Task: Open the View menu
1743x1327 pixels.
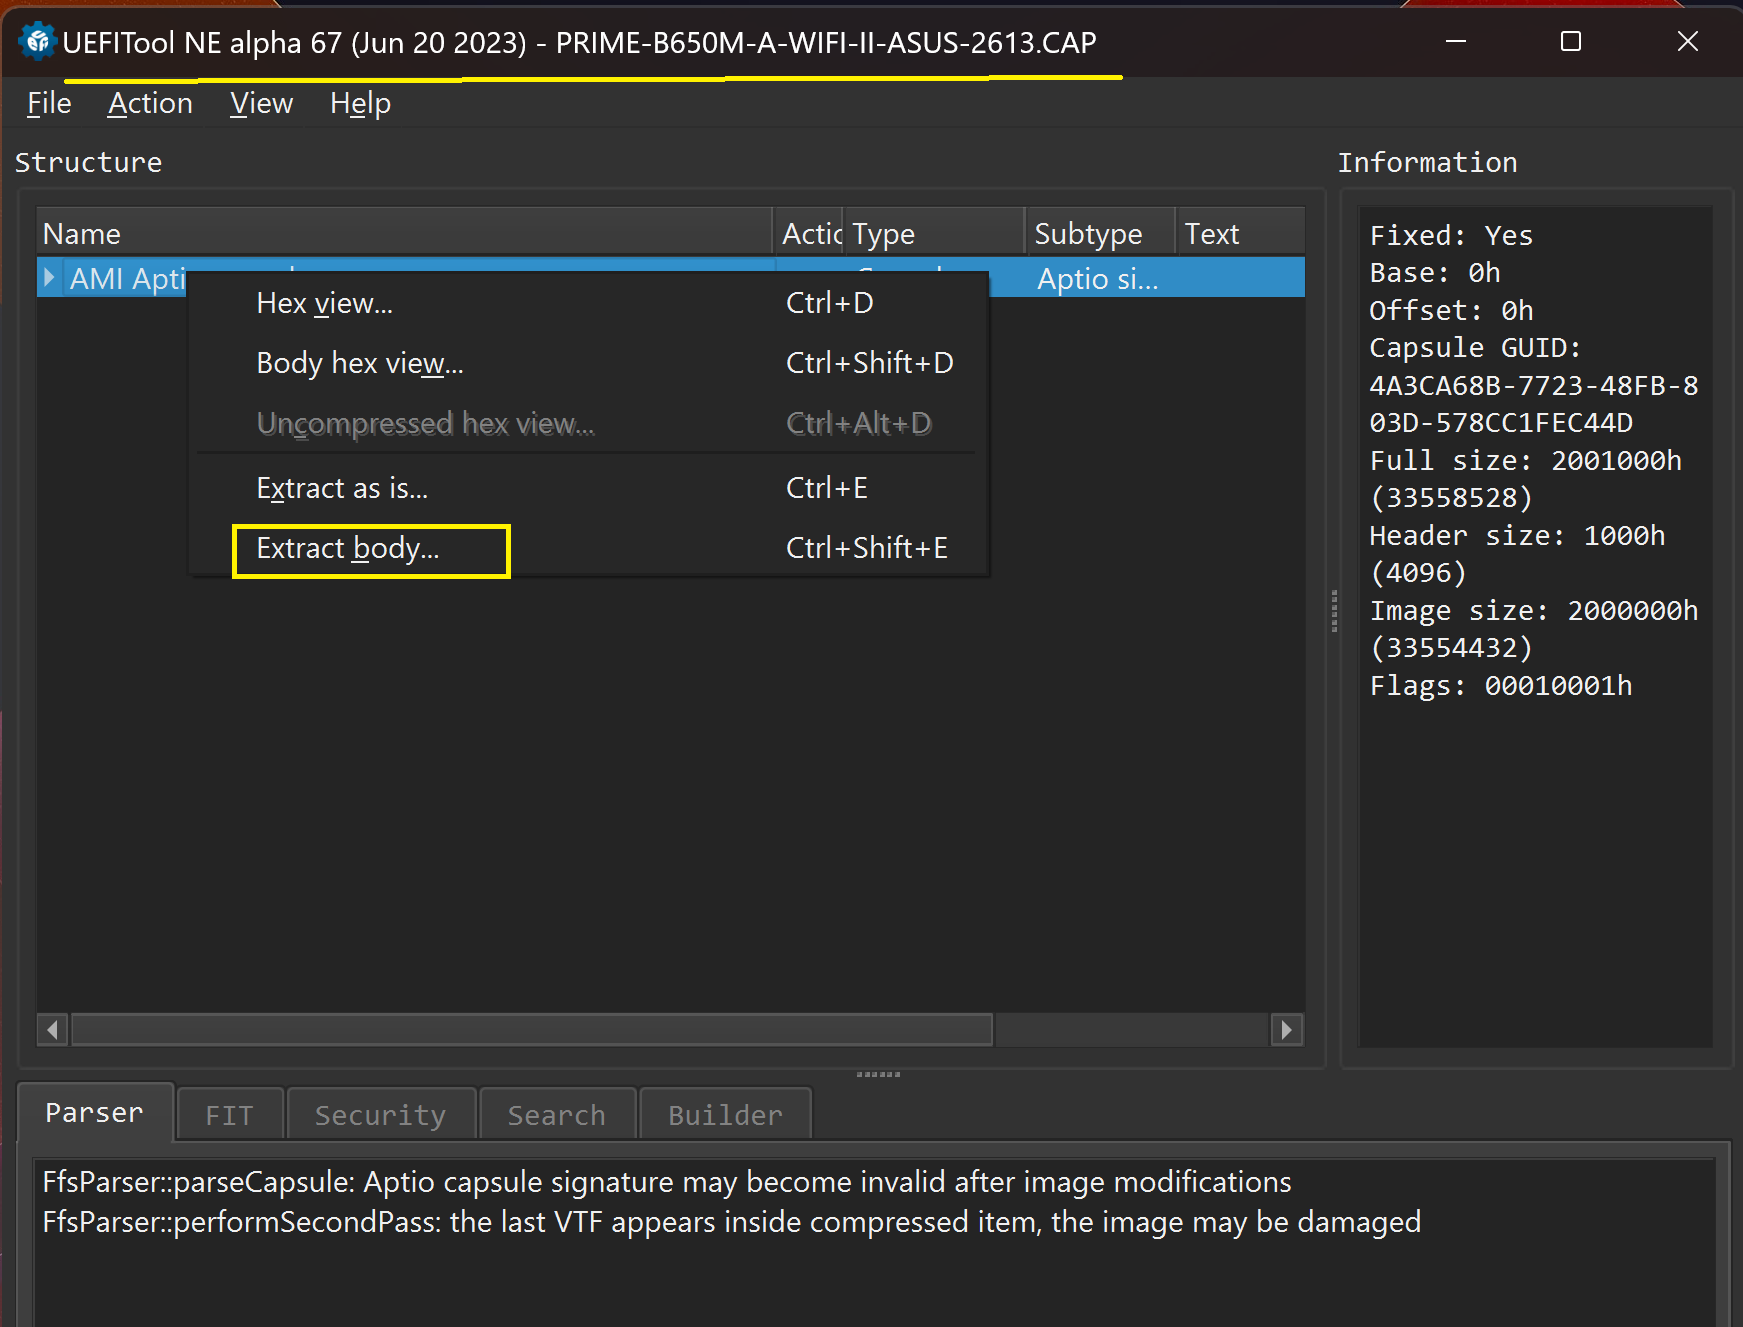Action: point(261,104)
